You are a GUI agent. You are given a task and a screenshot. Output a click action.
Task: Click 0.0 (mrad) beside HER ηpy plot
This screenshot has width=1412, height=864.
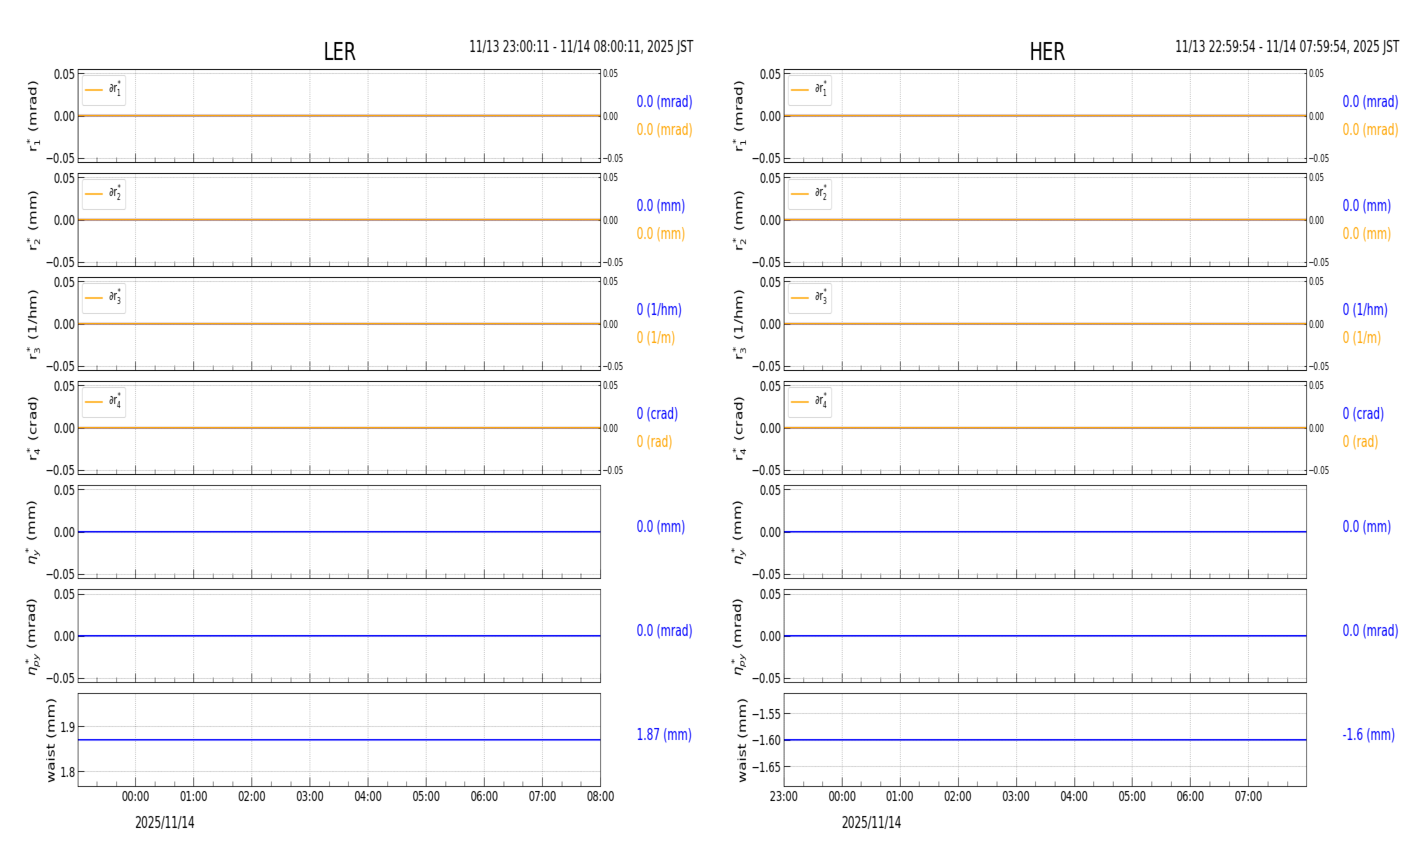tap(1370, 631)
